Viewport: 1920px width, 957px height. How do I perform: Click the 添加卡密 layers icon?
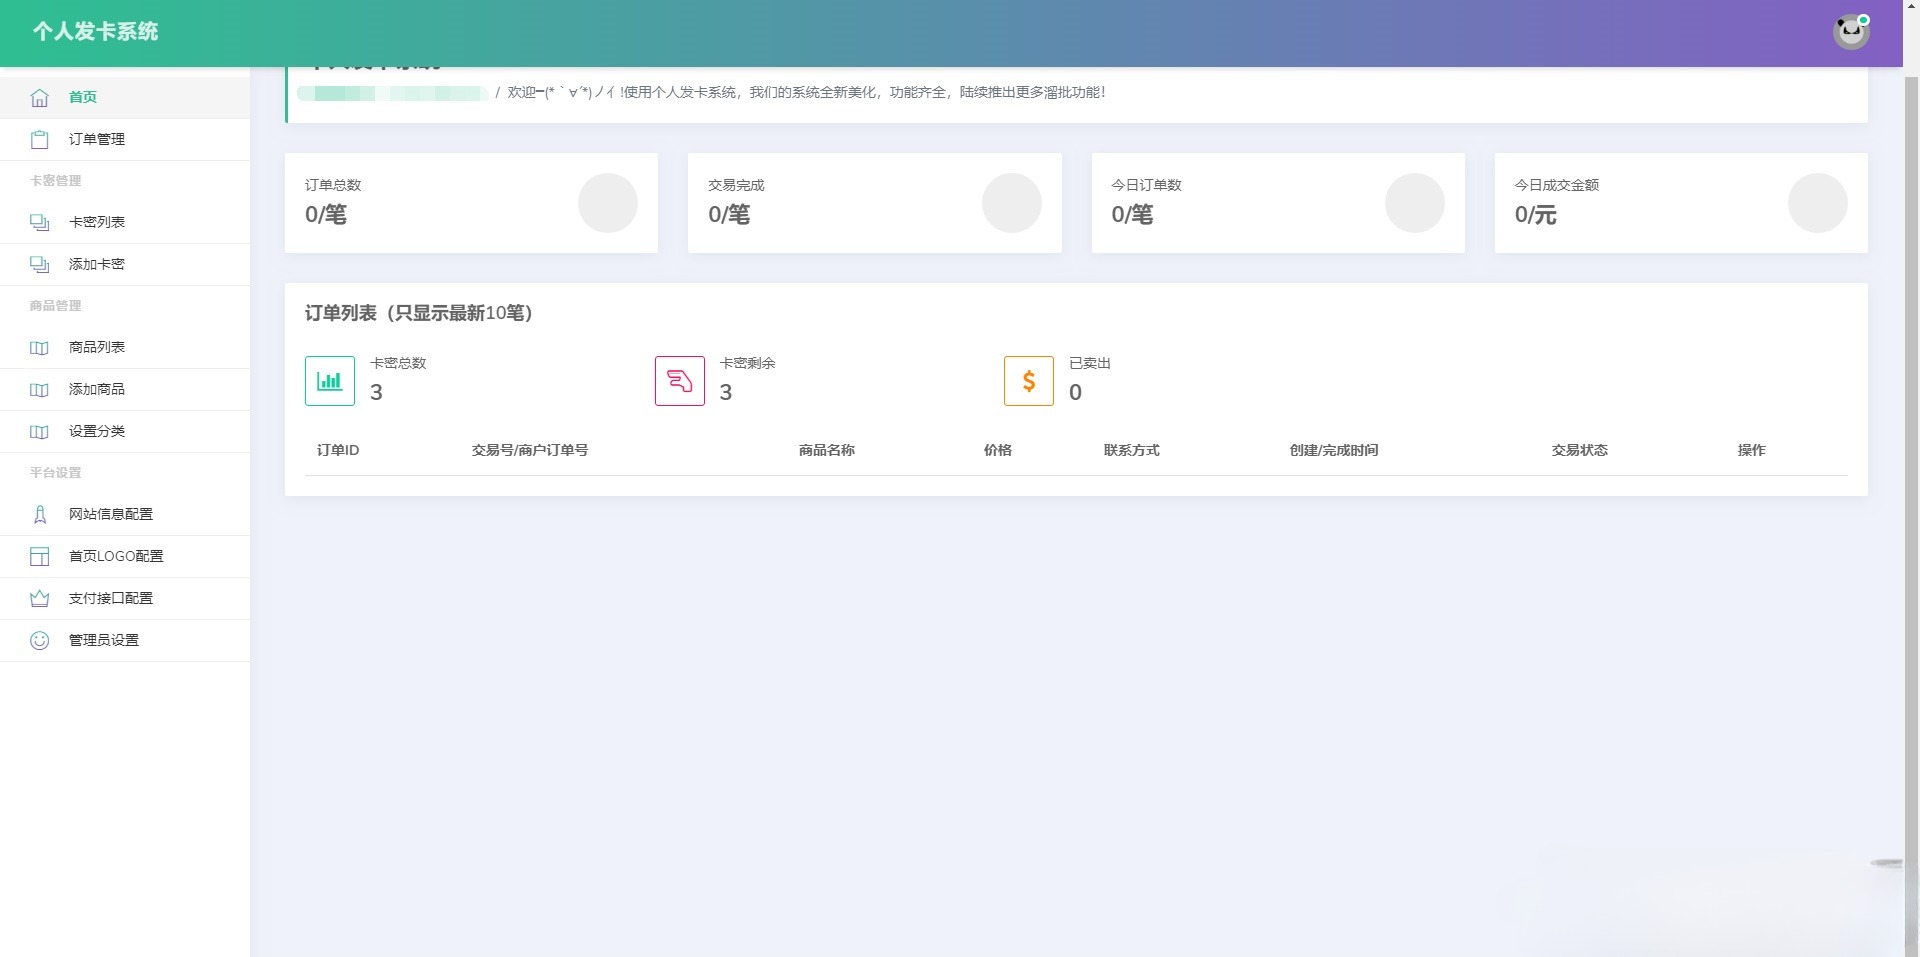pyautogui.click(x=40, y=264)
